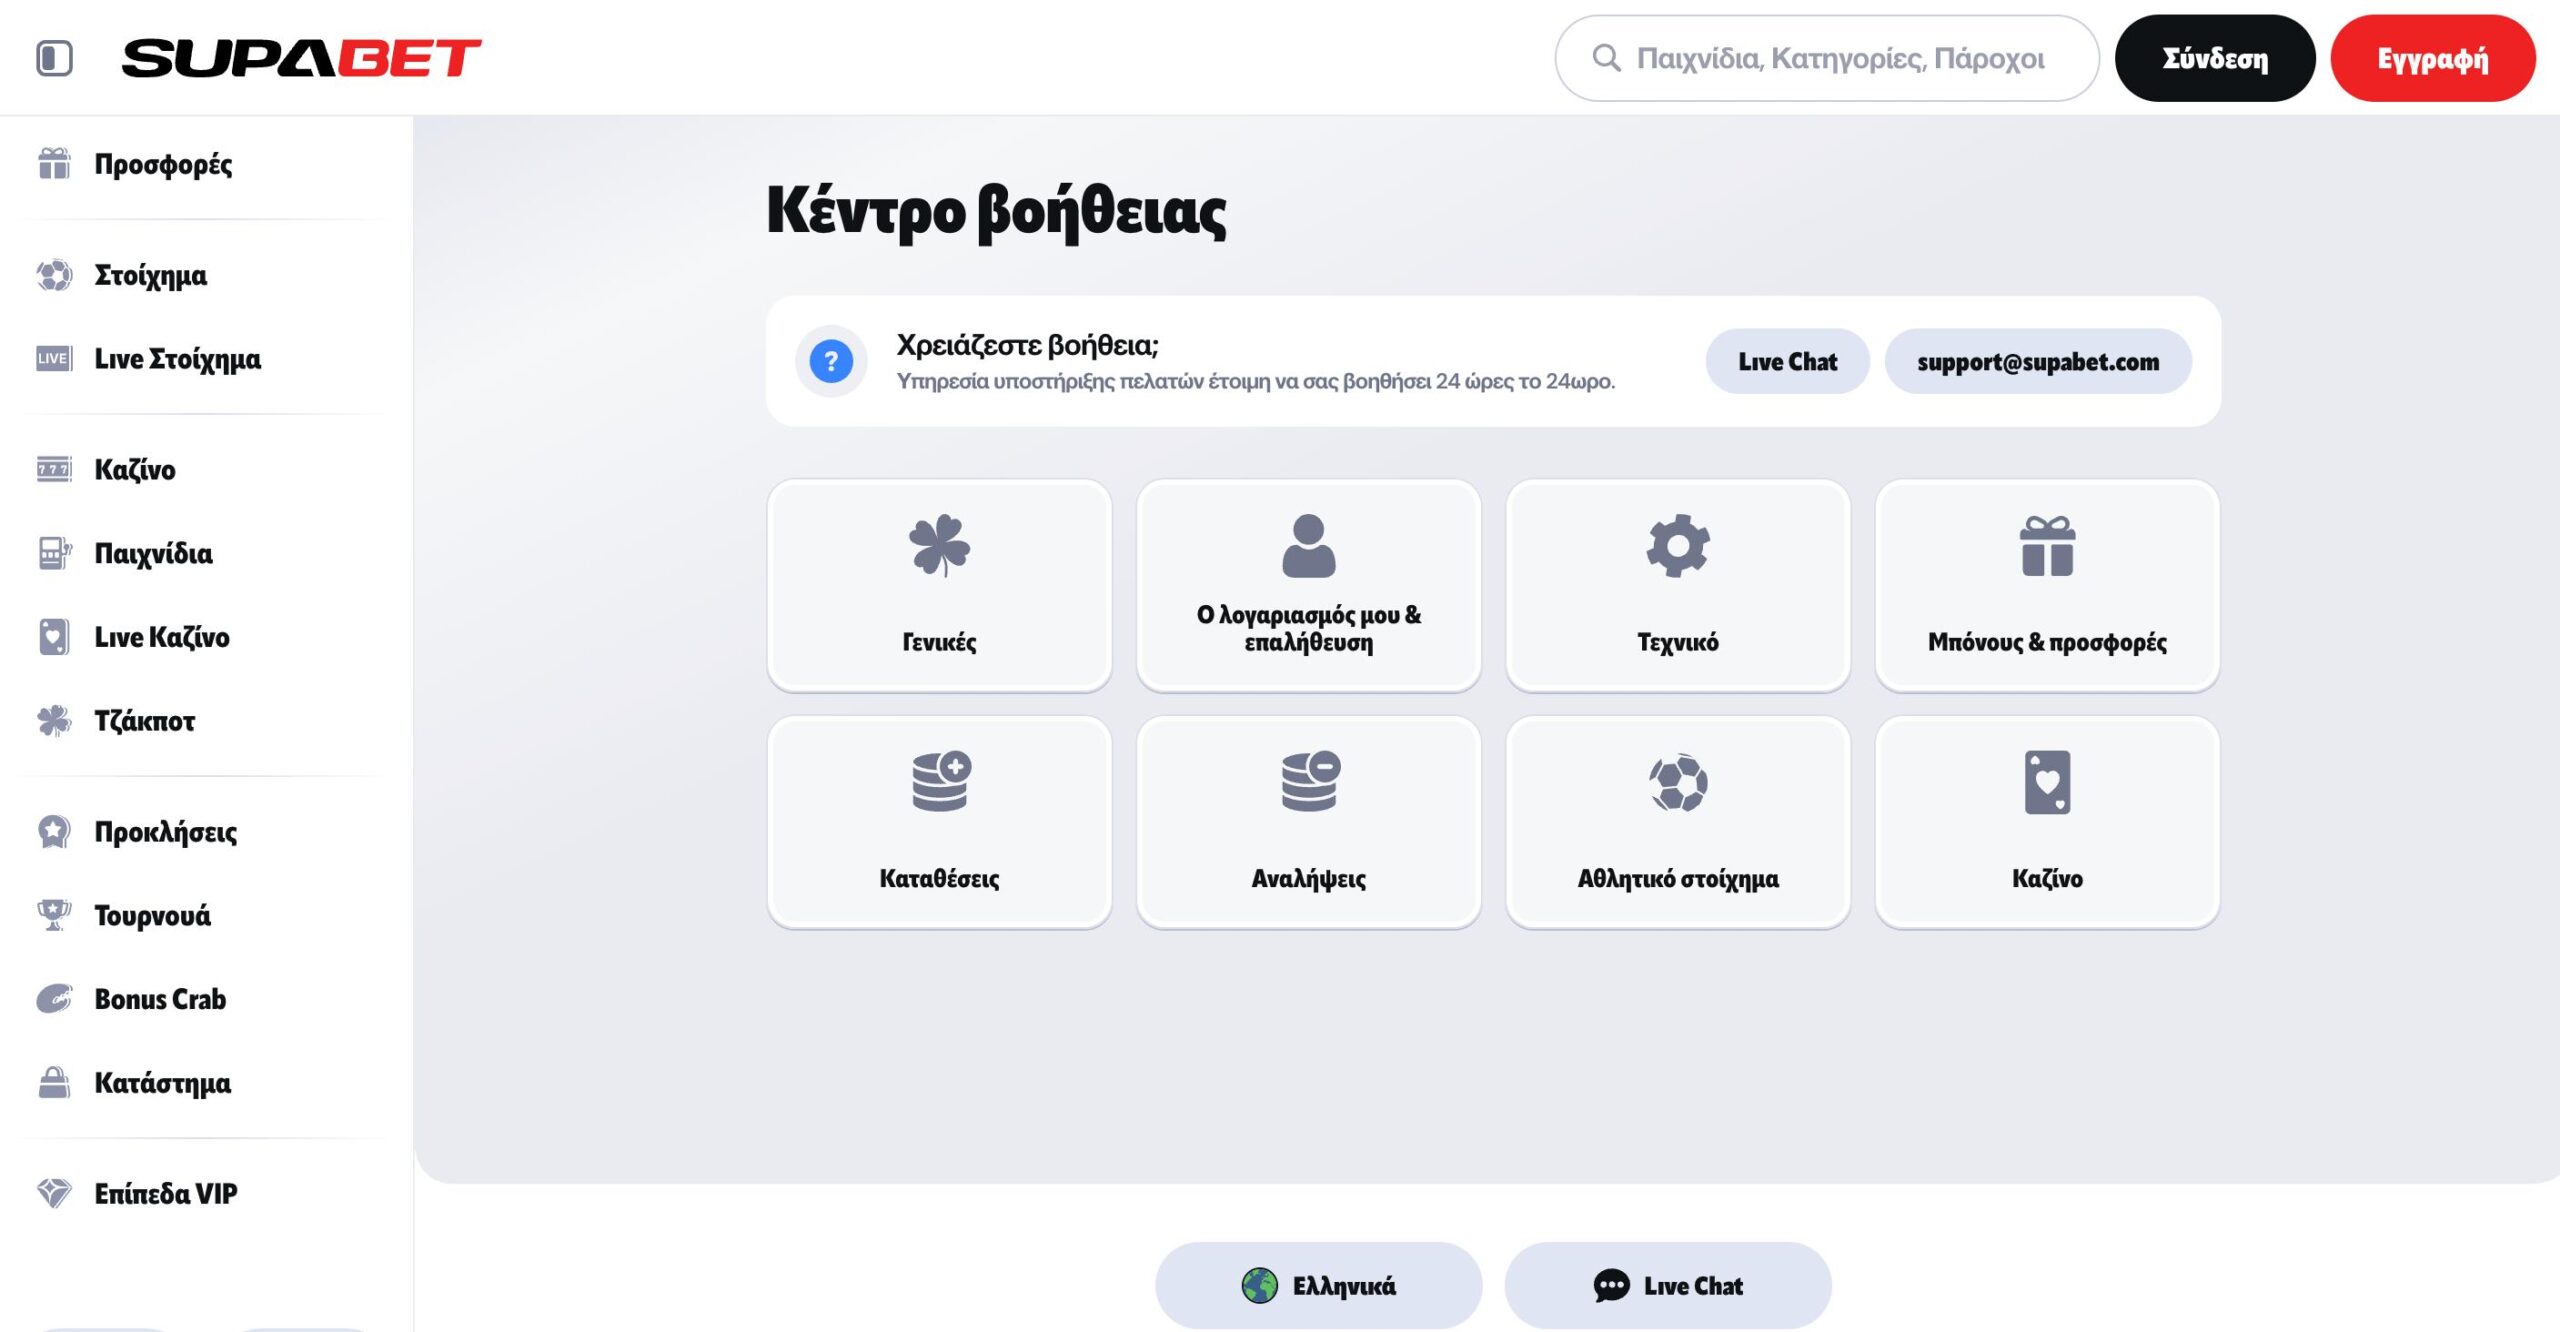Click the Live Chat pill in help banner
Viewport: 2560px width, 1332px height.
pyautogui.click(x=1787, y=361)
